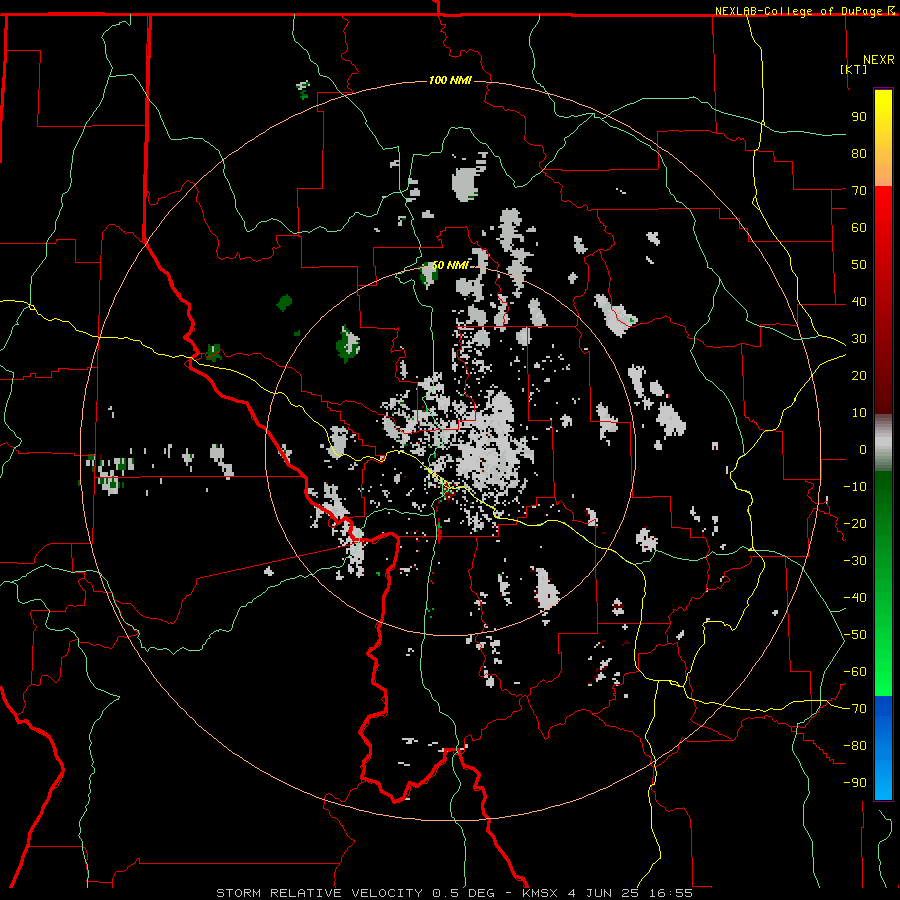Select the 100 NMI range ring label
Image resolution: width=900 pixels, height=900 pixels.
[450, 80]
